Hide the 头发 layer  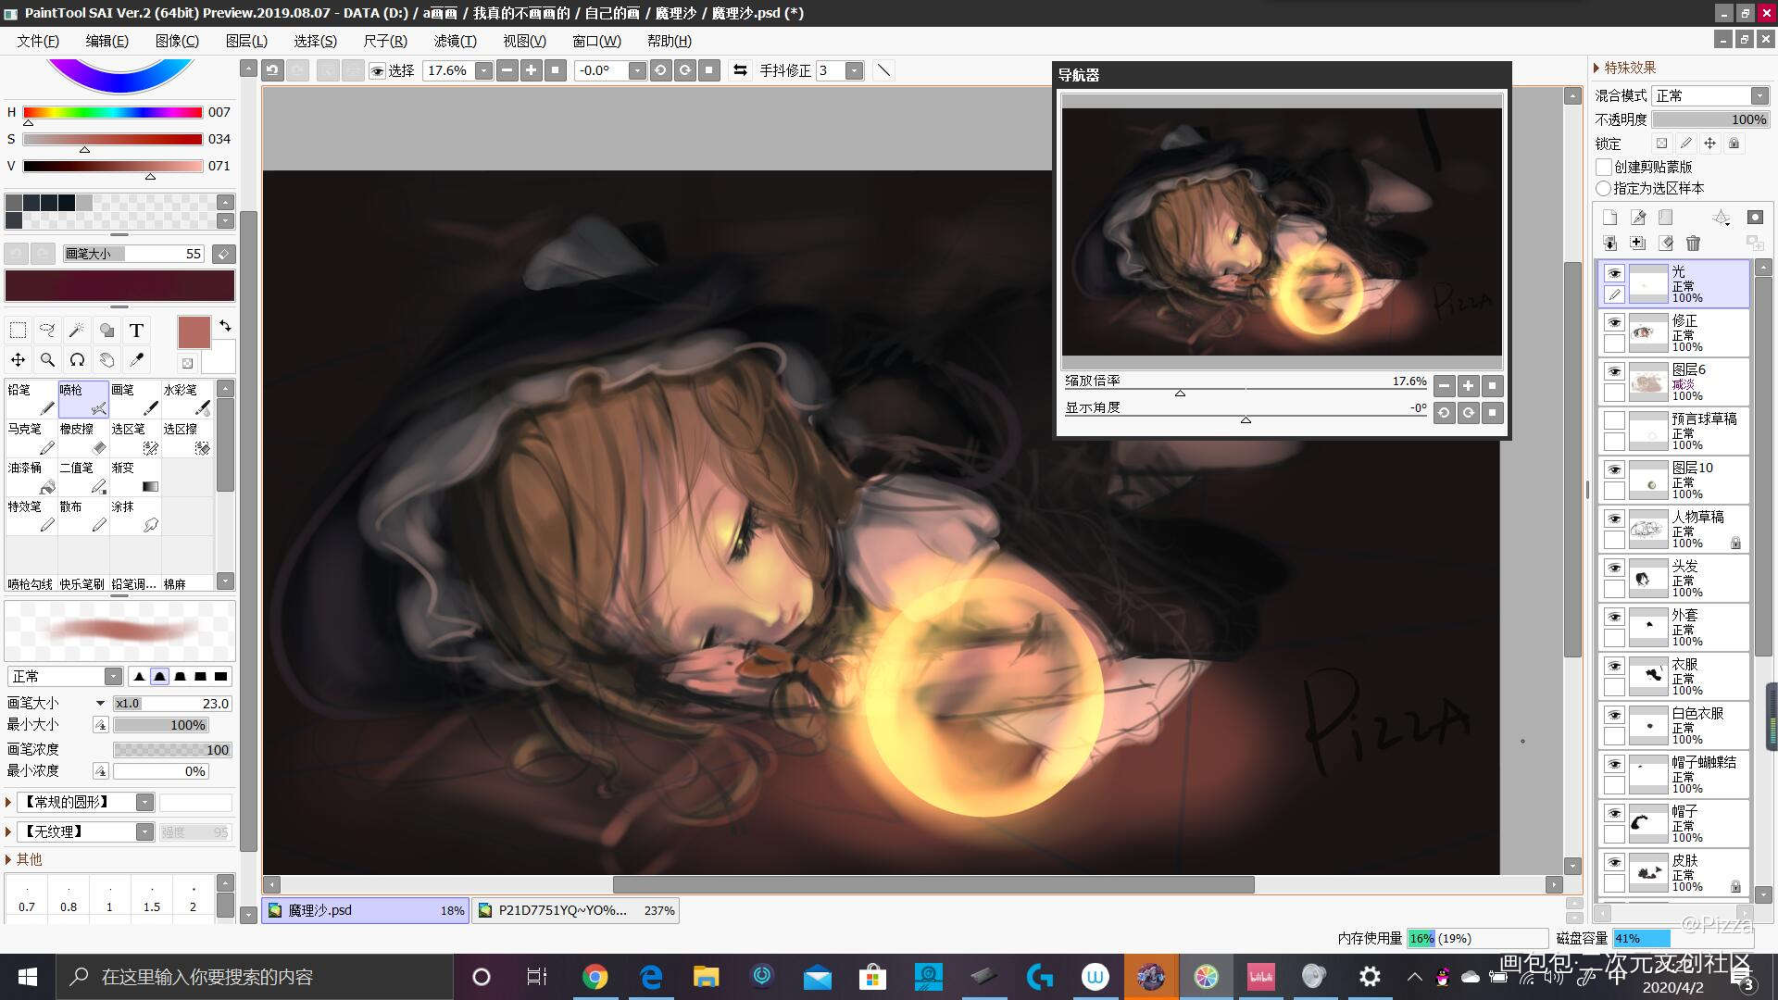pyautogui.click(x=1614, y=568)
